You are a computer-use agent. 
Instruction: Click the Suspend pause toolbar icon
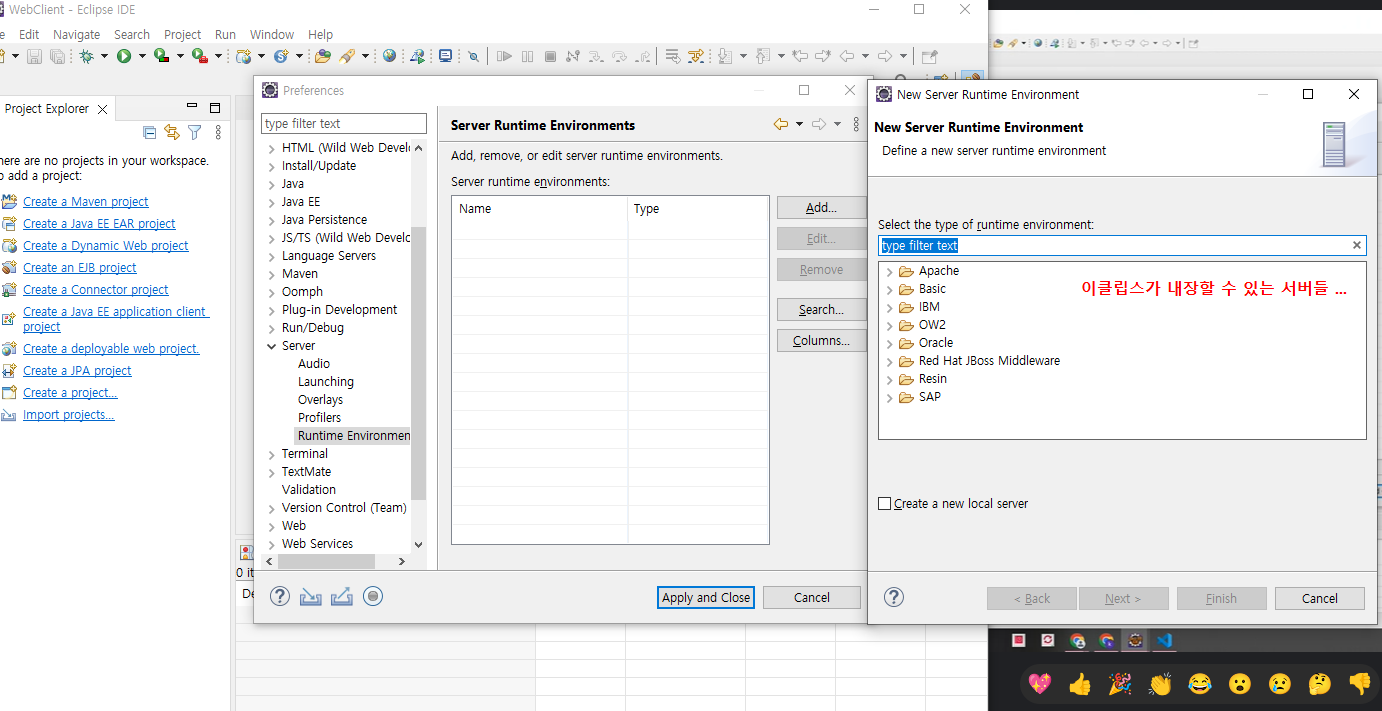pyautogui.click(x=527, y=57)
